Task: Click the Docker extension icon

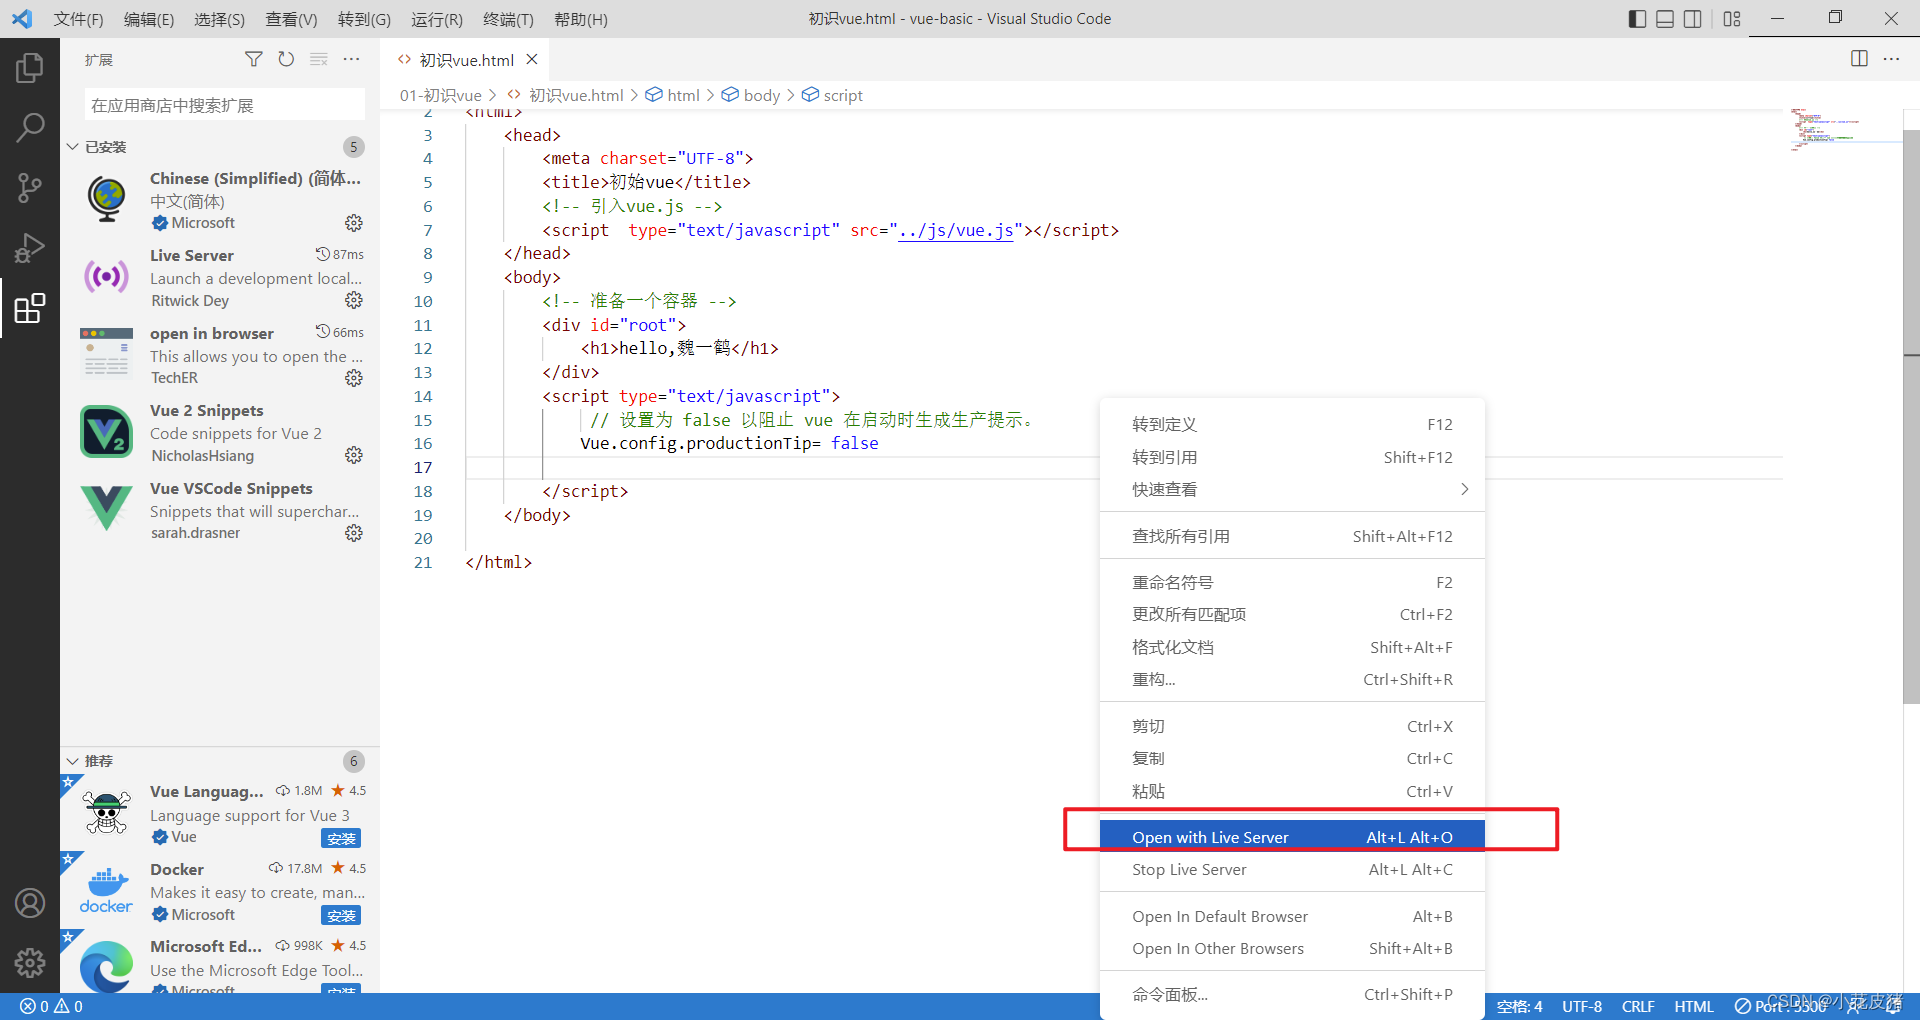Action: (x=106, y=890)
